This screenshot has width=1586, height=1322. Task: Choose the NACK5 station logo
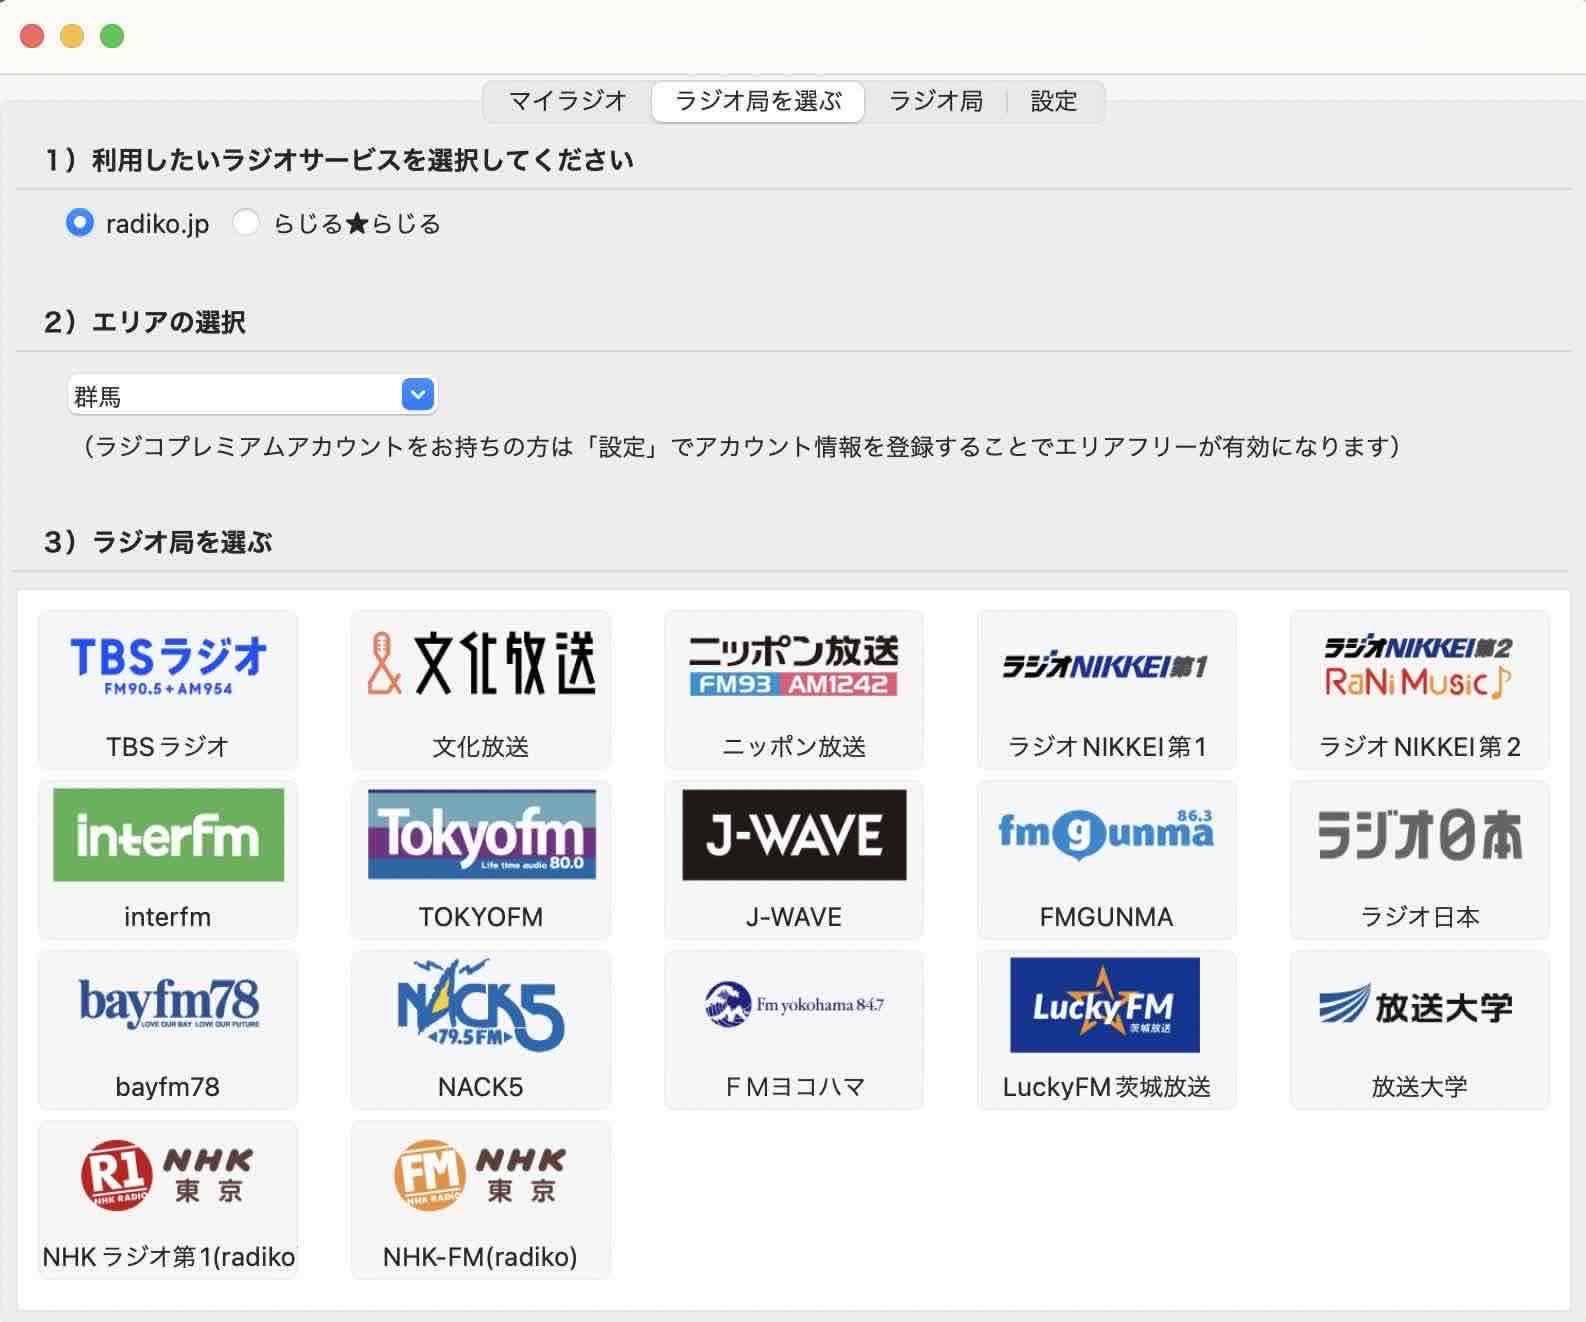[481, 1005]
